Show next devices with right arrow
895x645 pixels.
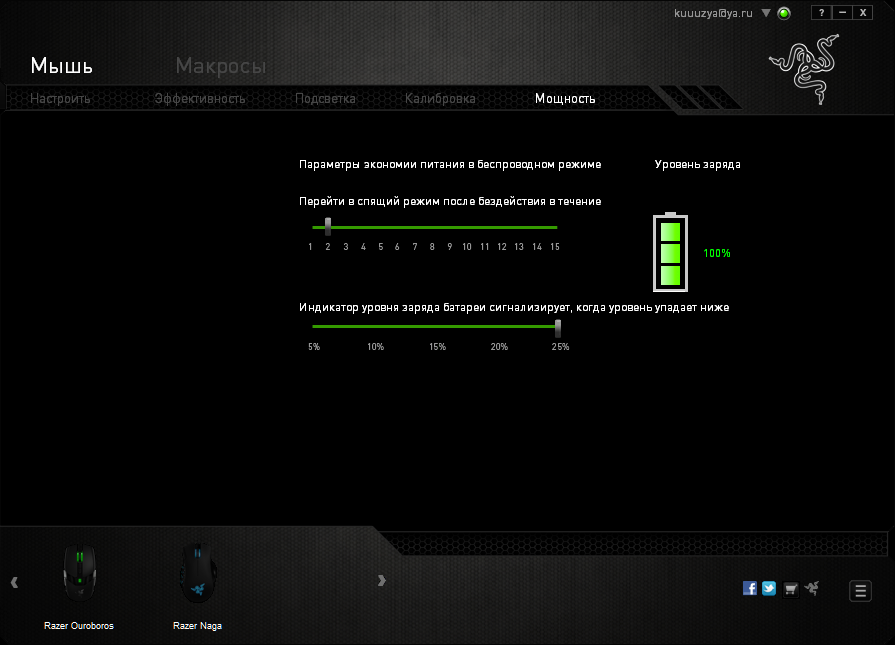click(382, 580)
